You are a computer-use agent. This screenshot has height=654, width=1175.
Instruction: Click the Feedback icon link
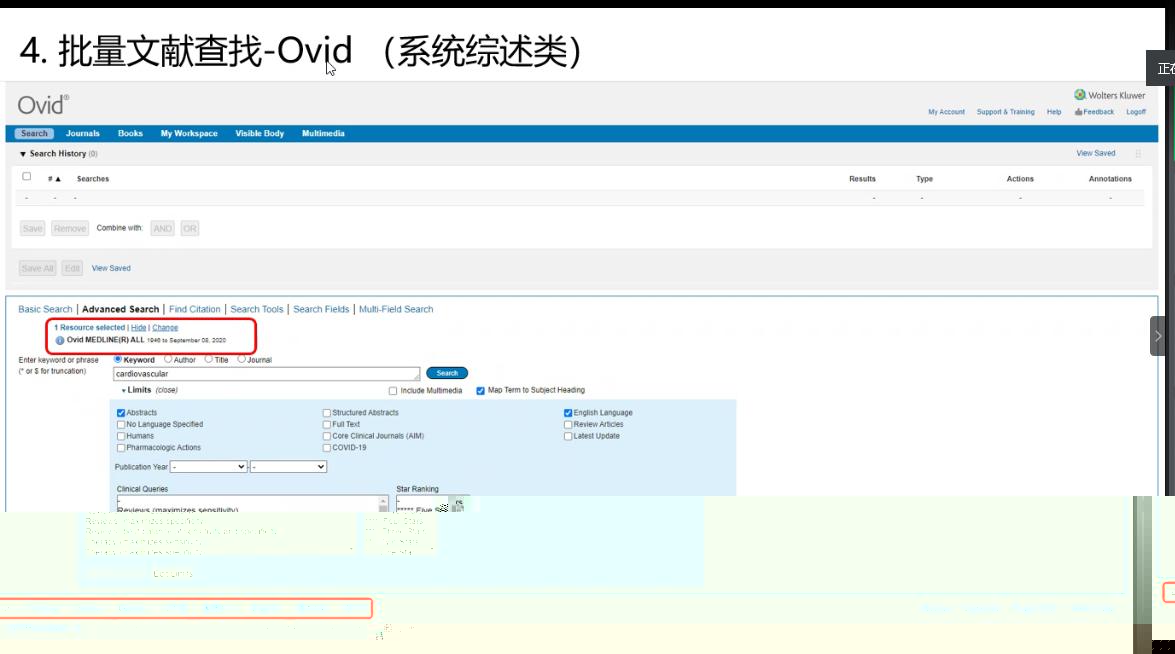pyautogui.click(x=1094, y=112)
